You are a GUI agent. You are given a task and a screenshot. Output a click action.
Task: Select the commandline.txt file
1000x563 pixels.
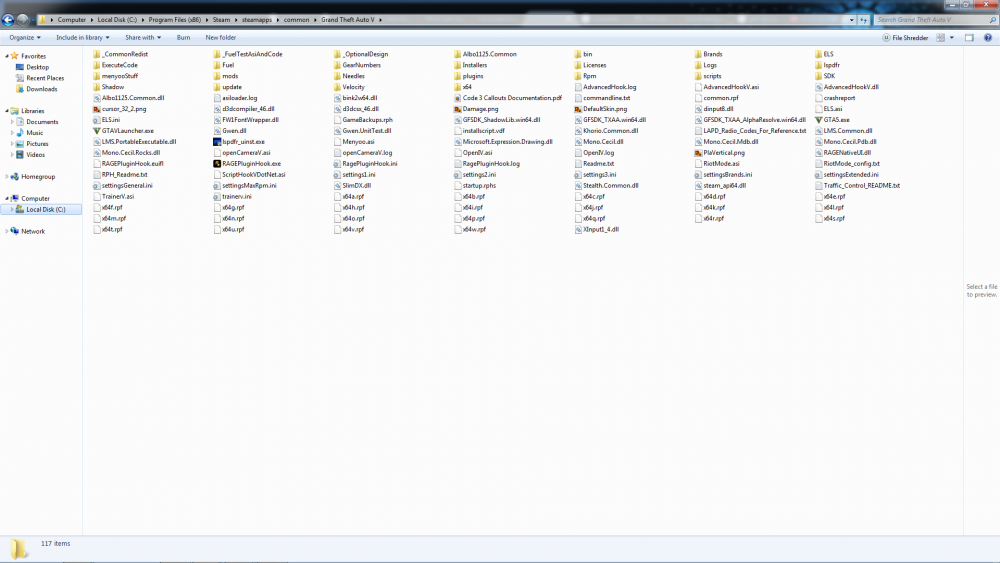click(x=602, y=98)
